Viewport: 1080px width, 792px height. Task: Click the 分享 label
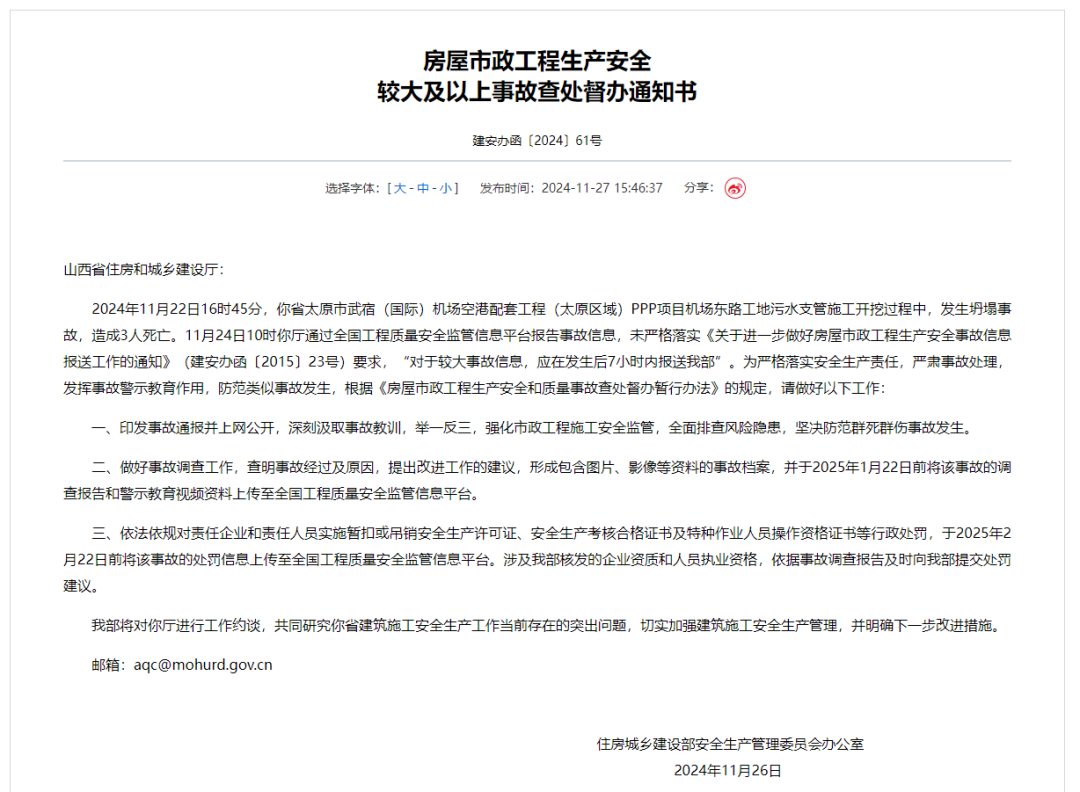point(696,187)
